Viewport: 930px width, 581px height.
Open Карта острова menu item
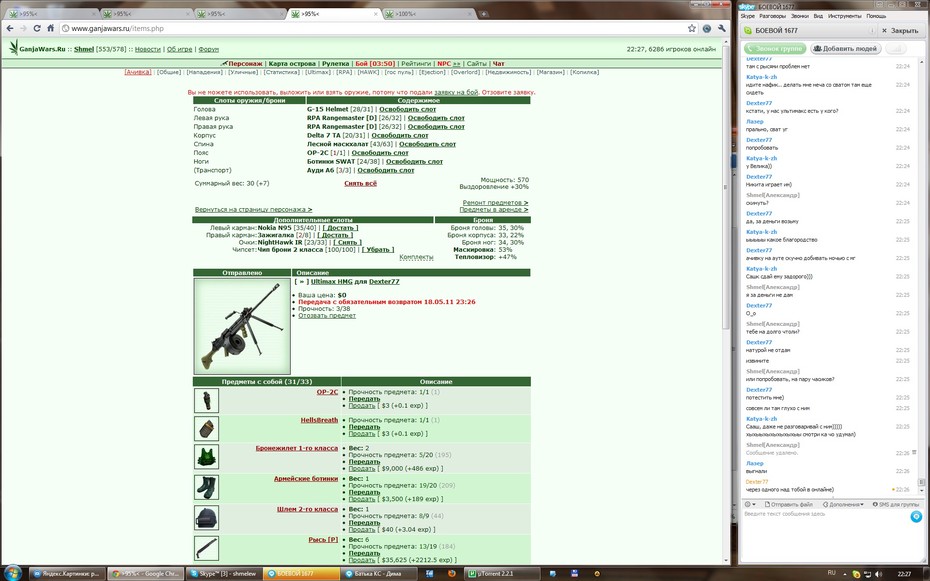[293, 63]
